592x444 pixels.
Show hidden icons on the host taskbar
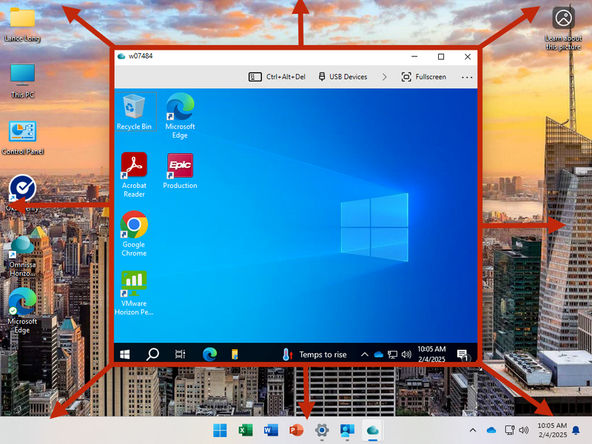[473, 430]
